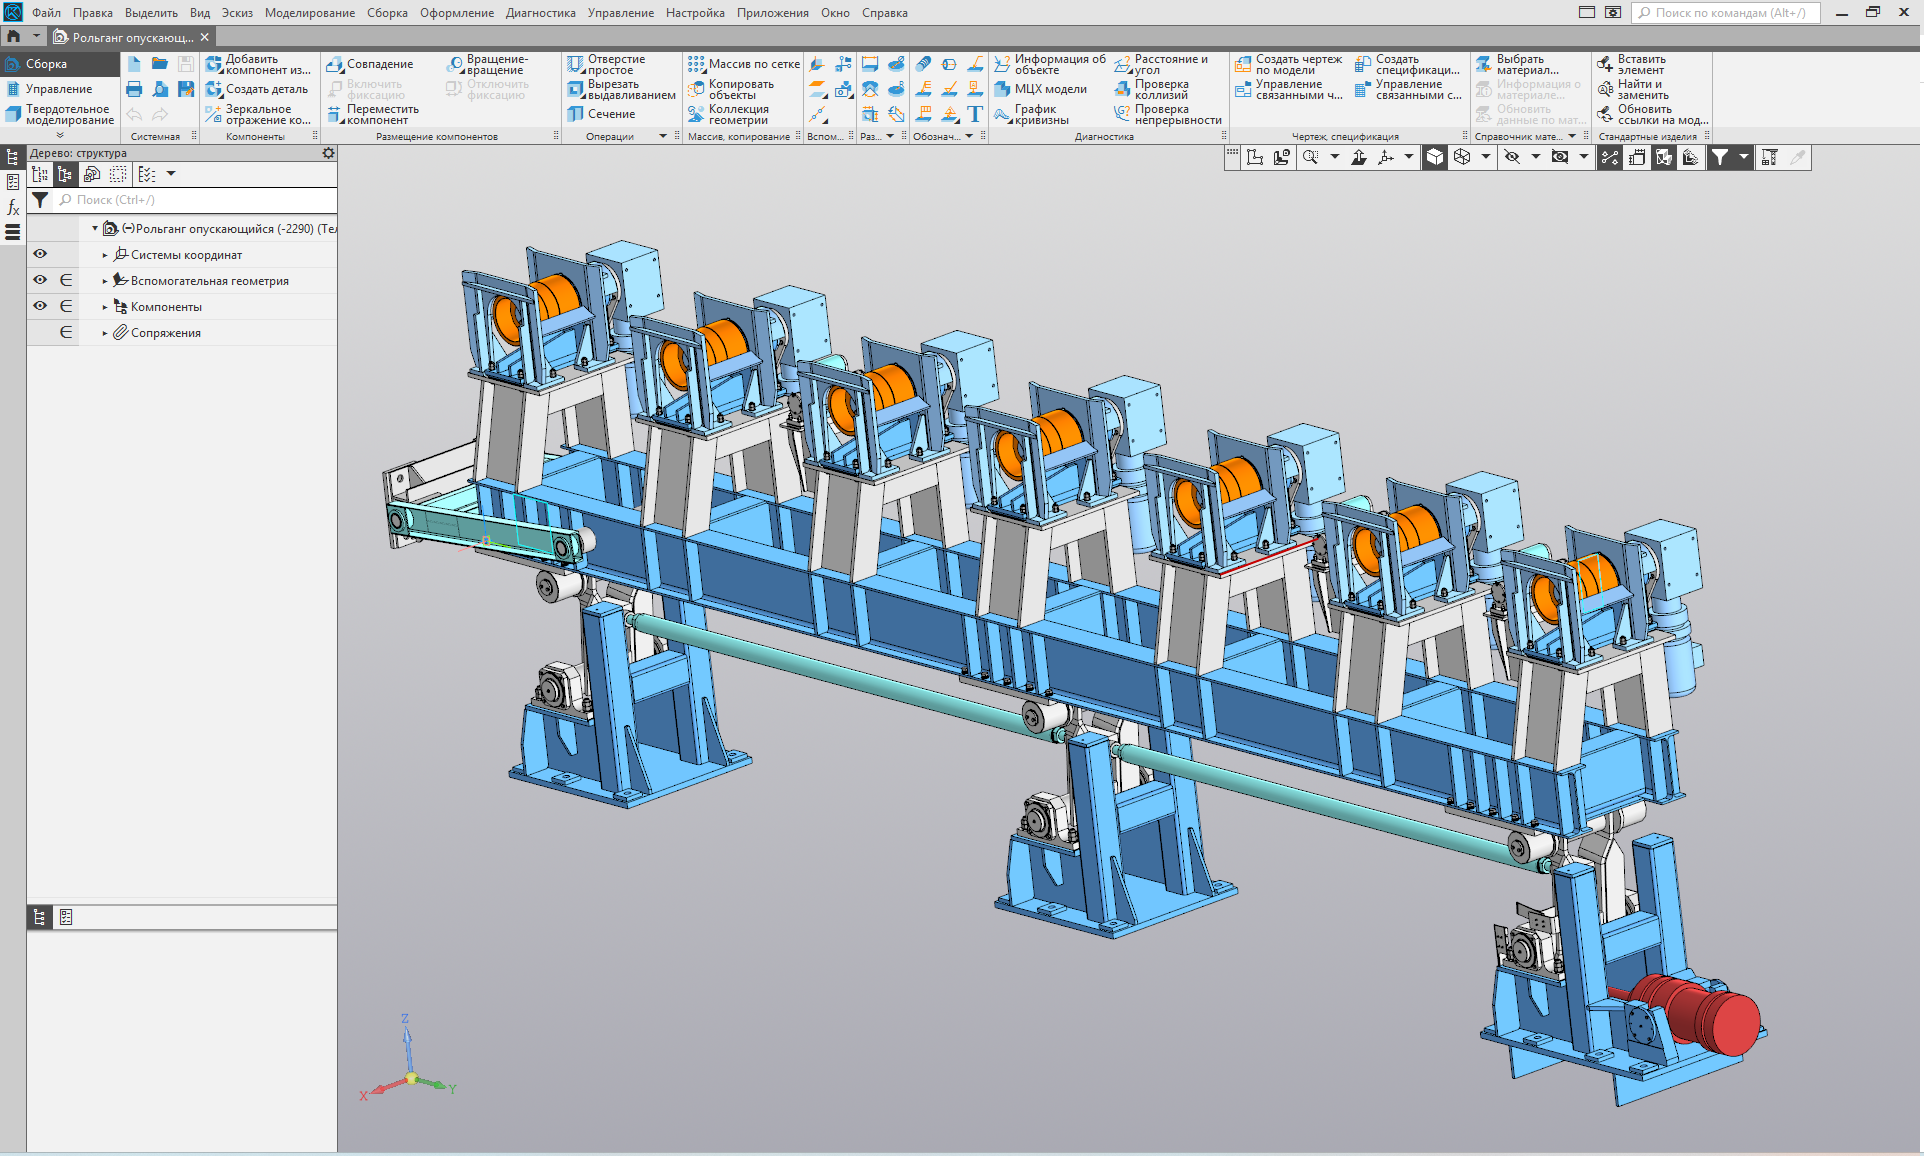Toggle visibility of Вспомогательная геометрия
The height and width of the screenshot is (1156, 1924).
[40, 280]
